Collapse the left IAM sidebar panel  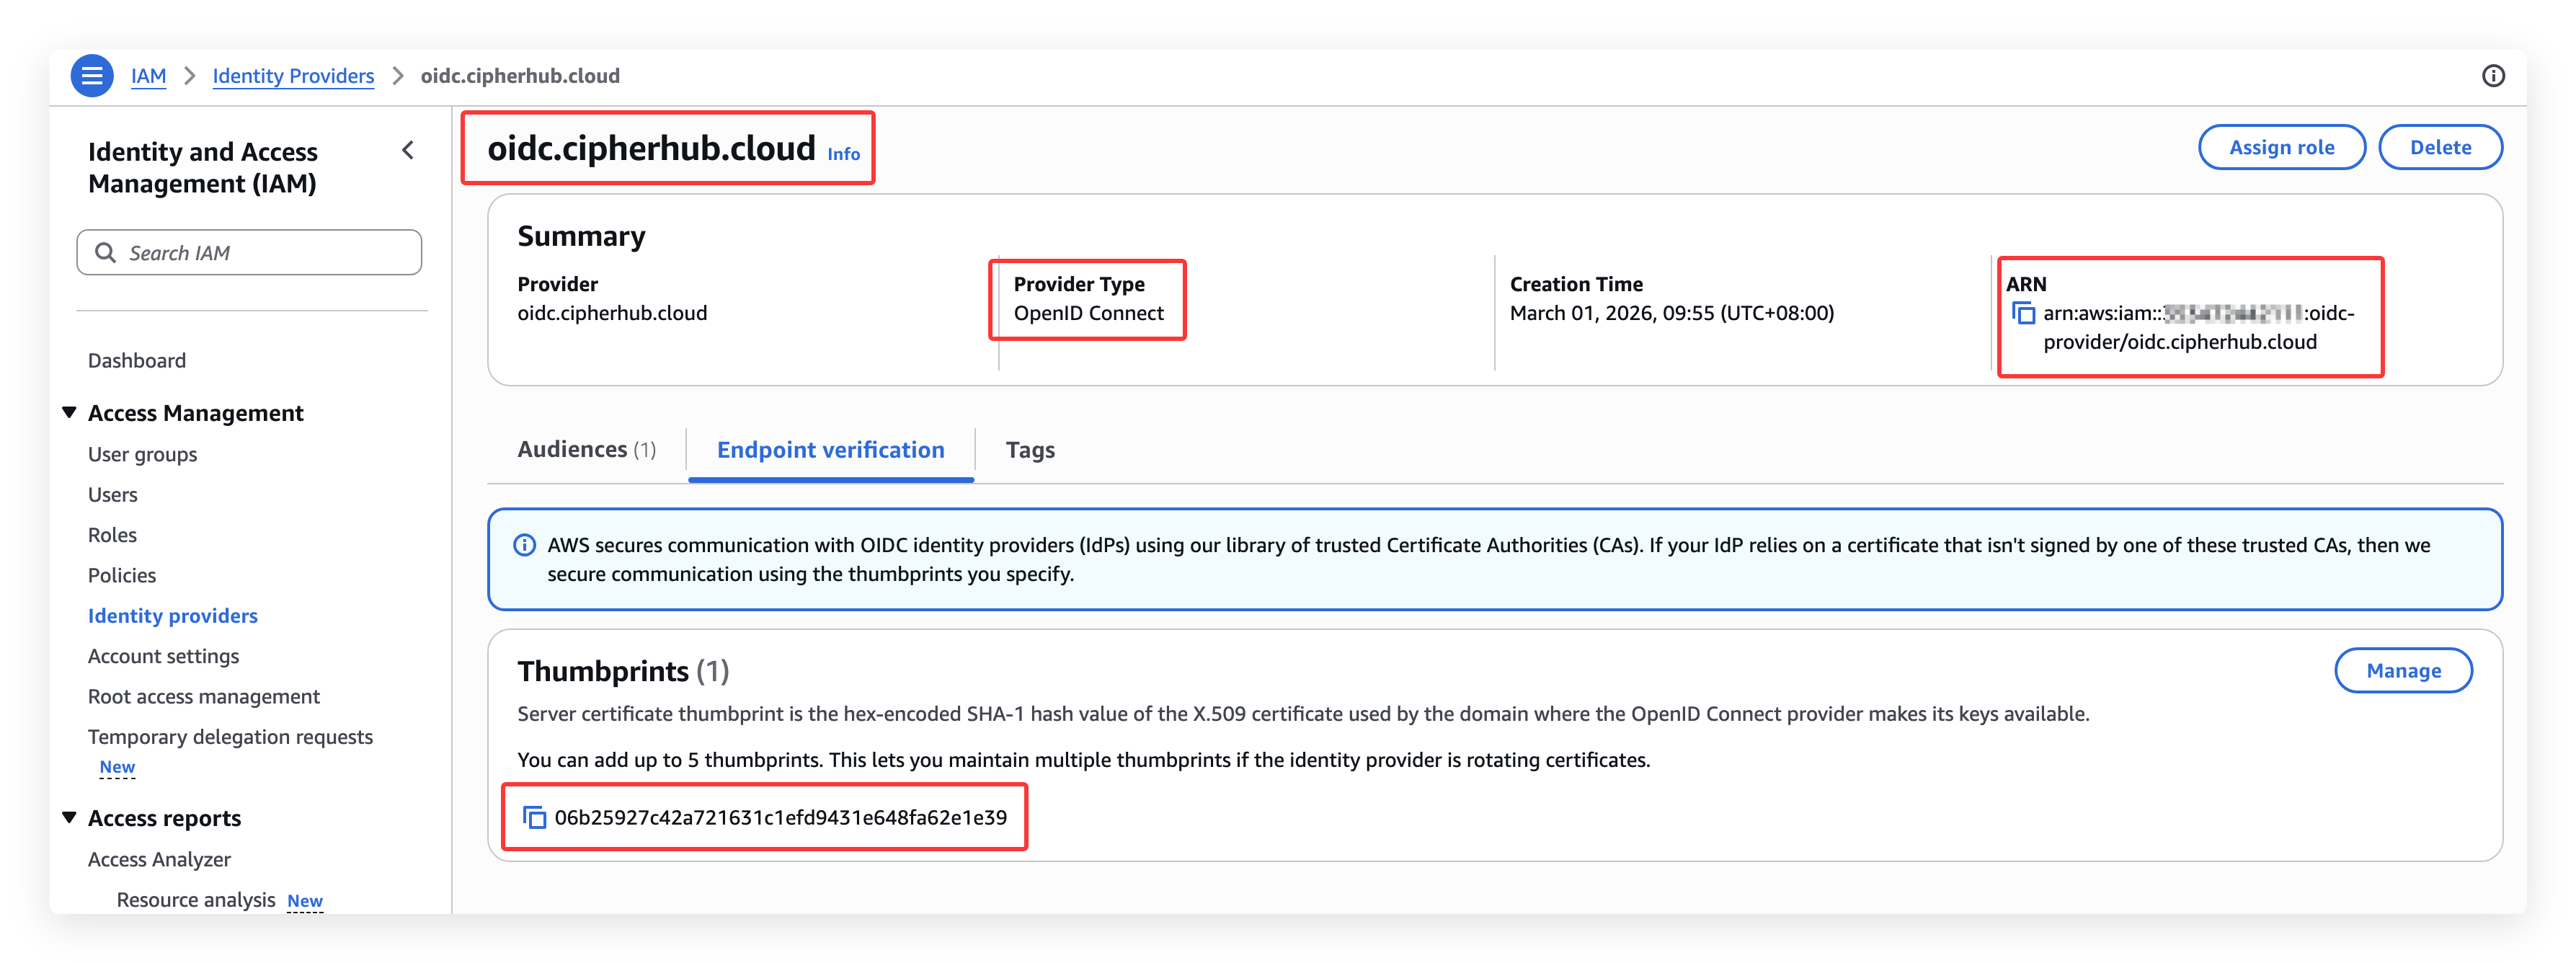click(x=408, y=150)
